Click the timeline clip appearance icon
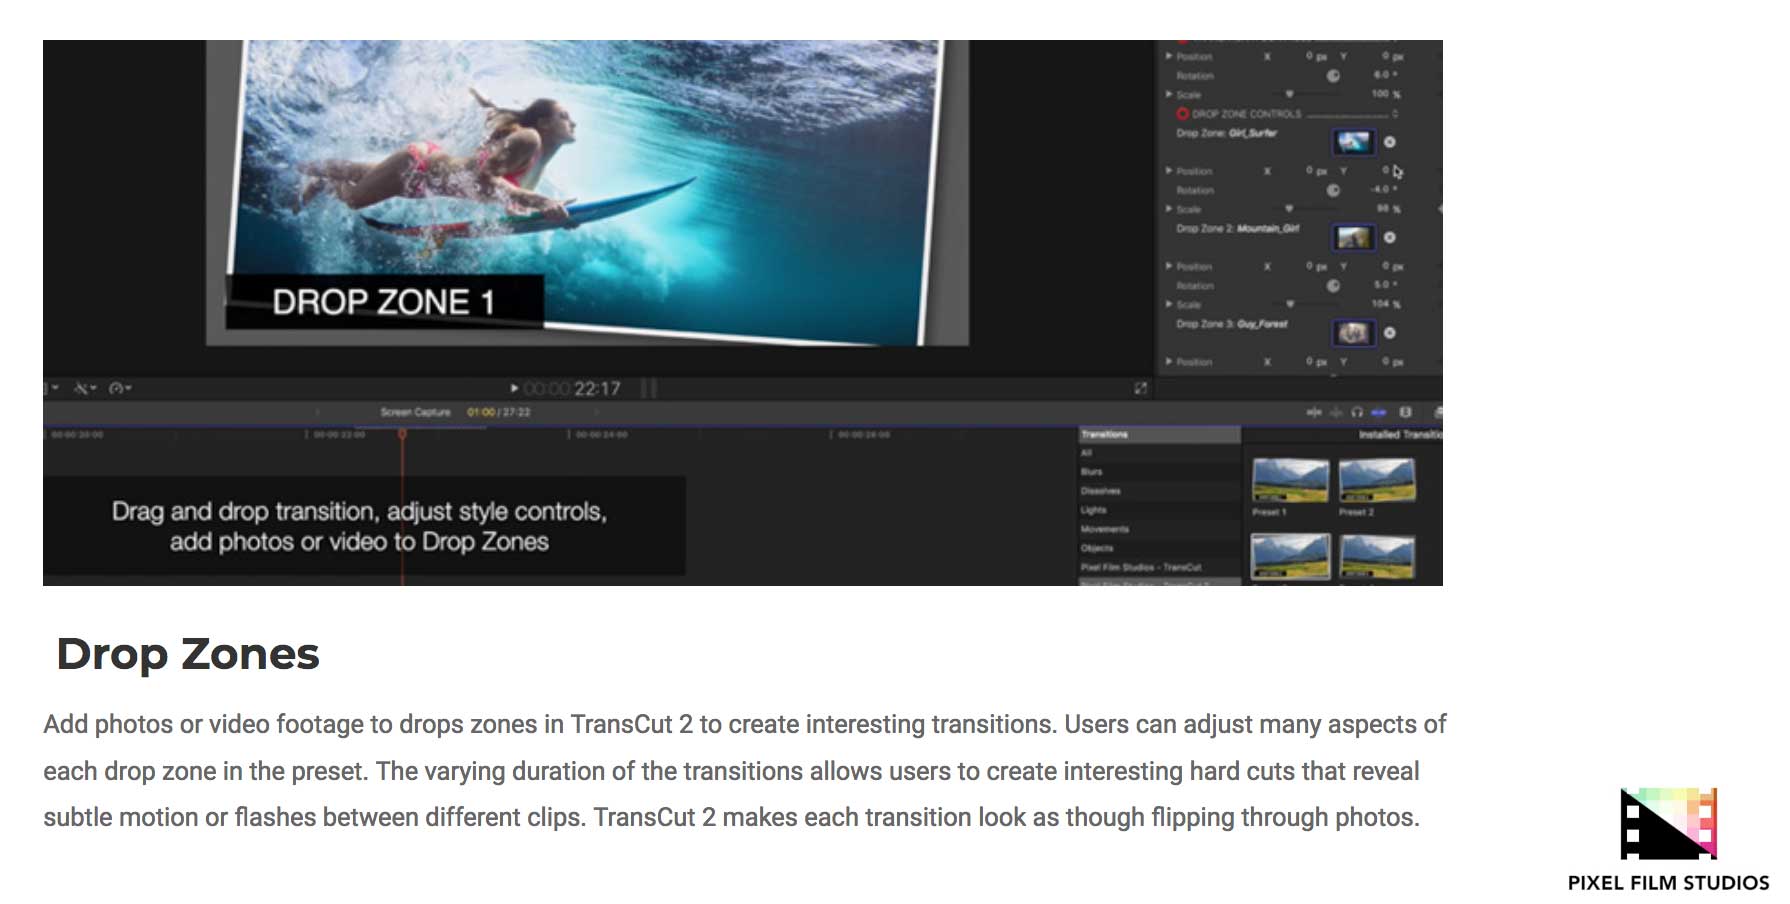 tap(1405, 412)
